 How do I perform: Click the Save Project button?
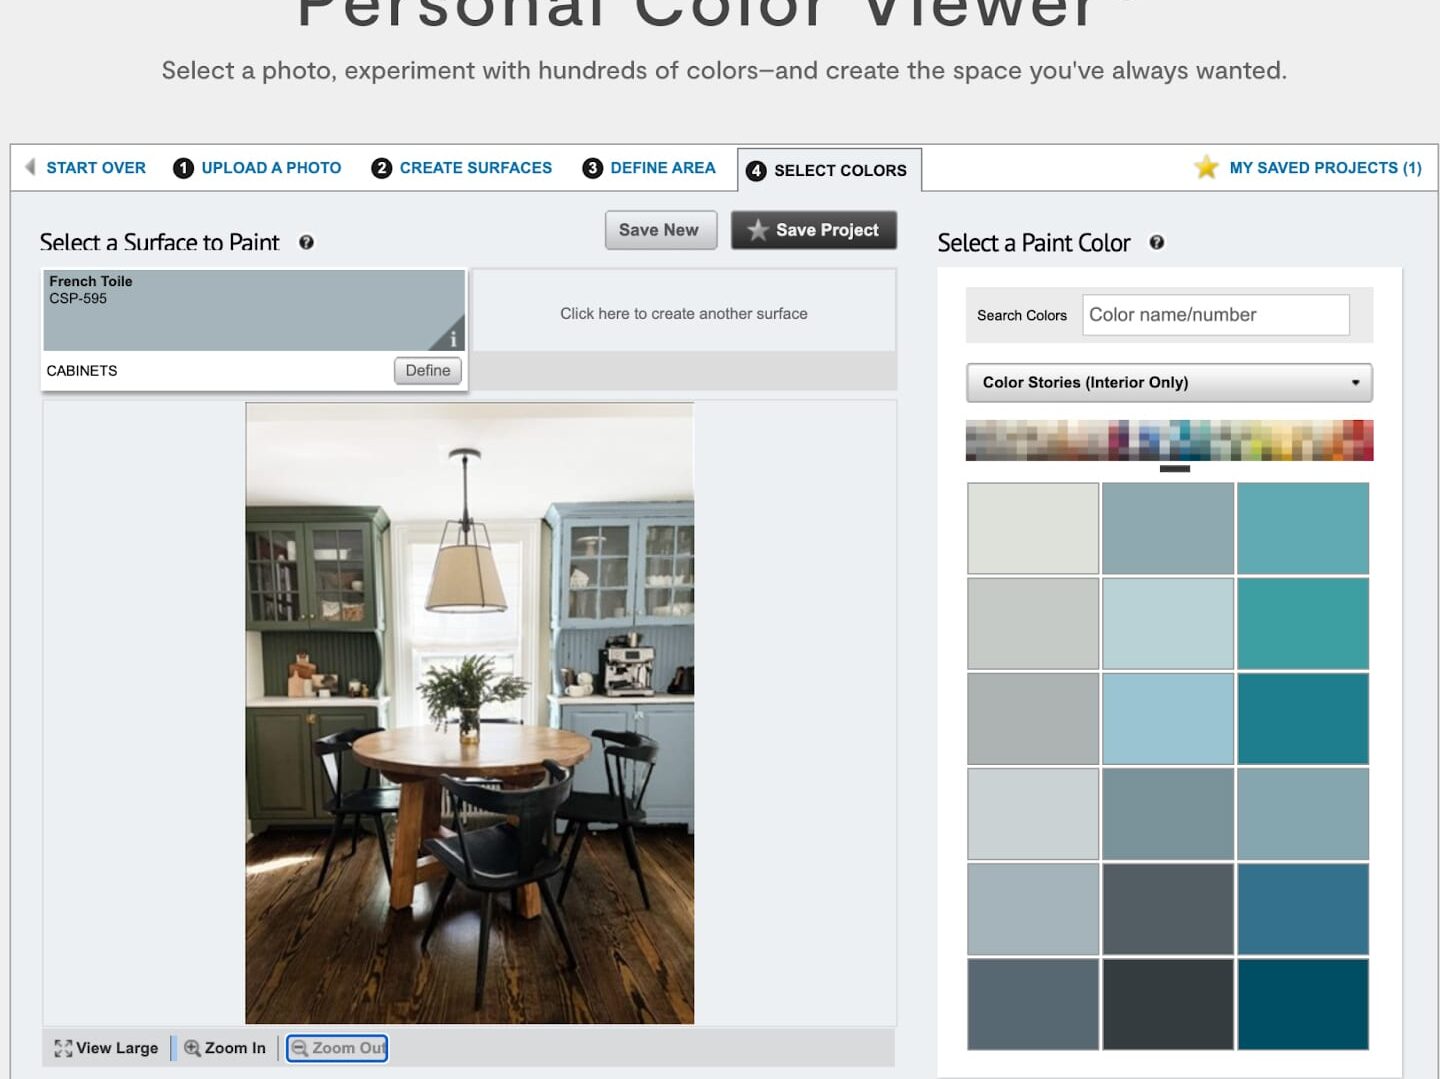814,230
